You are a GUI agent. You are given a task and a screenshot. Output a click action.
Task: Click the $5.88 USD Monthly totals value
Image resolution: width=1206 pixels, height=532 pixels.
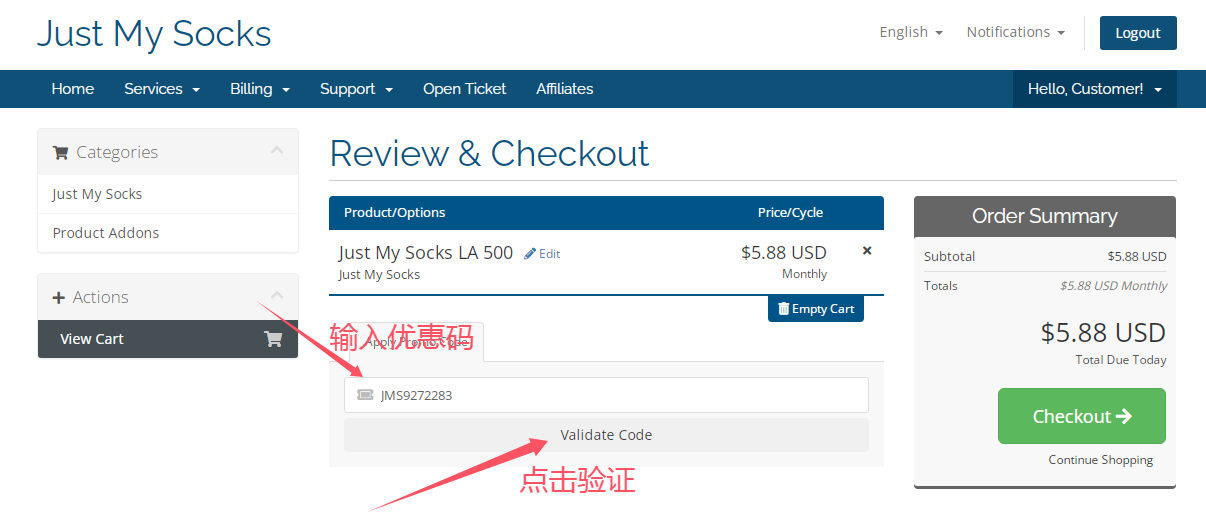[x=1113, y=286]
